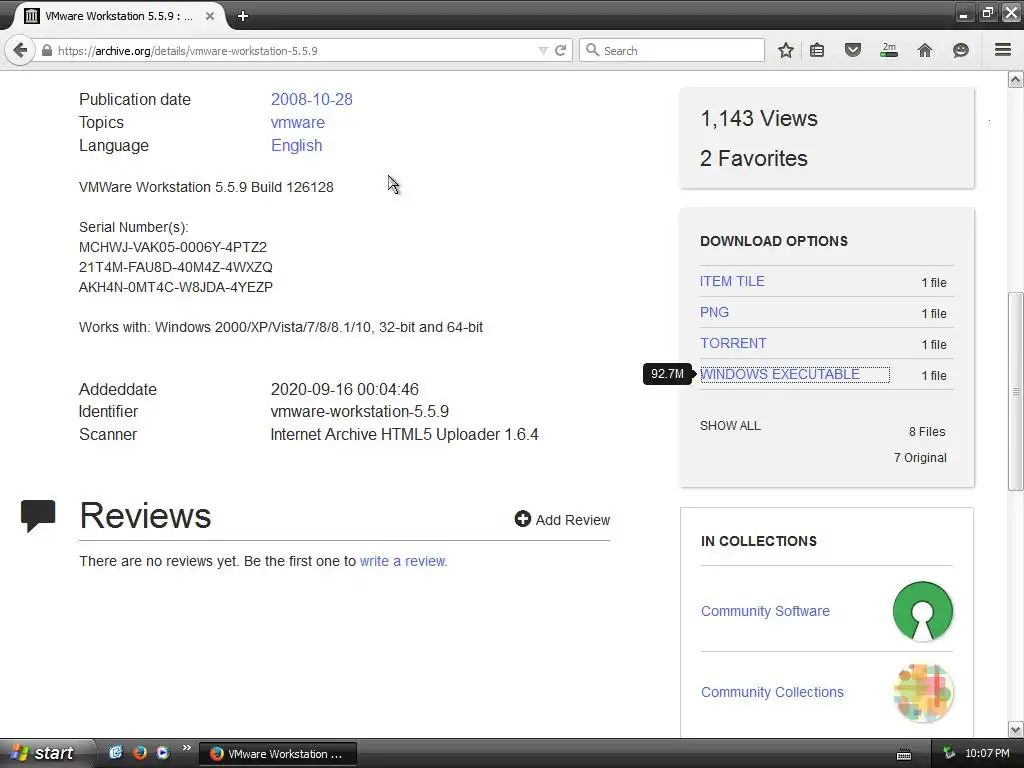Open a new tab with the plus button

click(243, 16)
